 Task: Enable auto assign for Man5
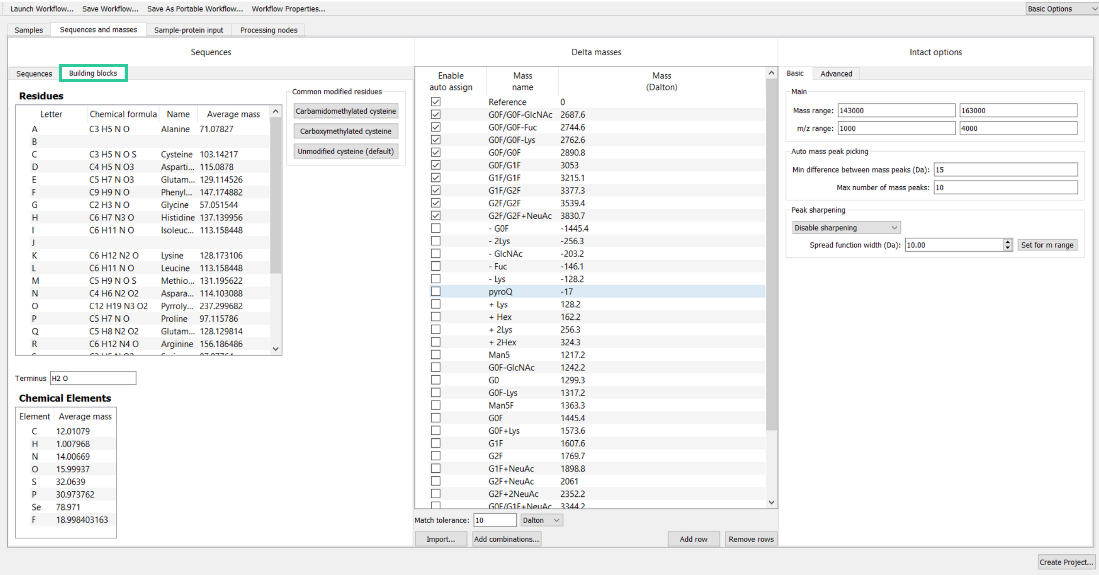436,354
